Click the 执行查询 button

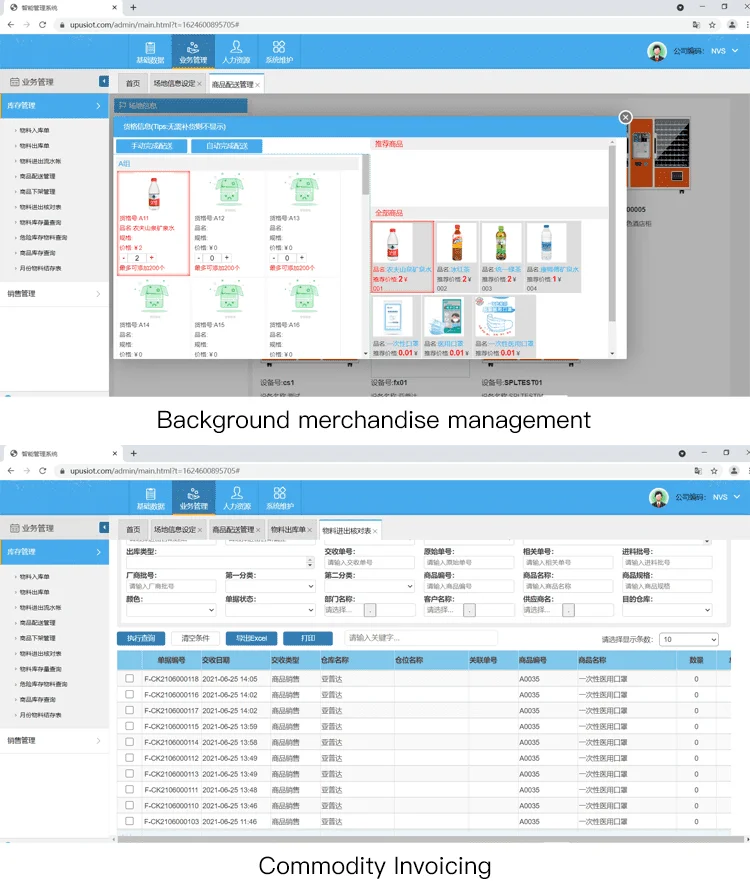tap(140, 638)
